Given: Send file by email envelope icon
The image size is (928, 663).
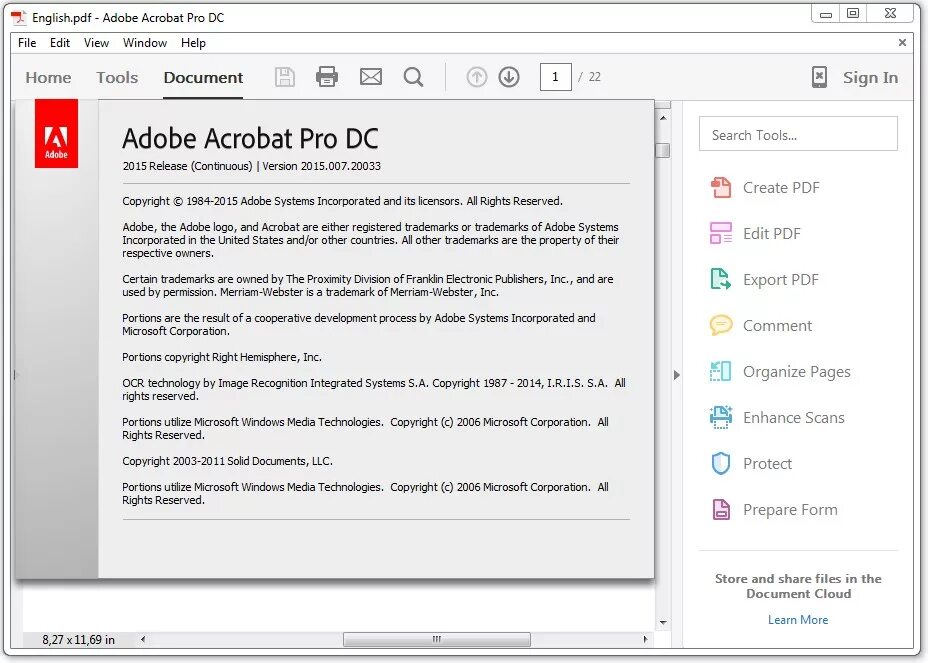Looking at the screenshot, I should pos(371,77).
